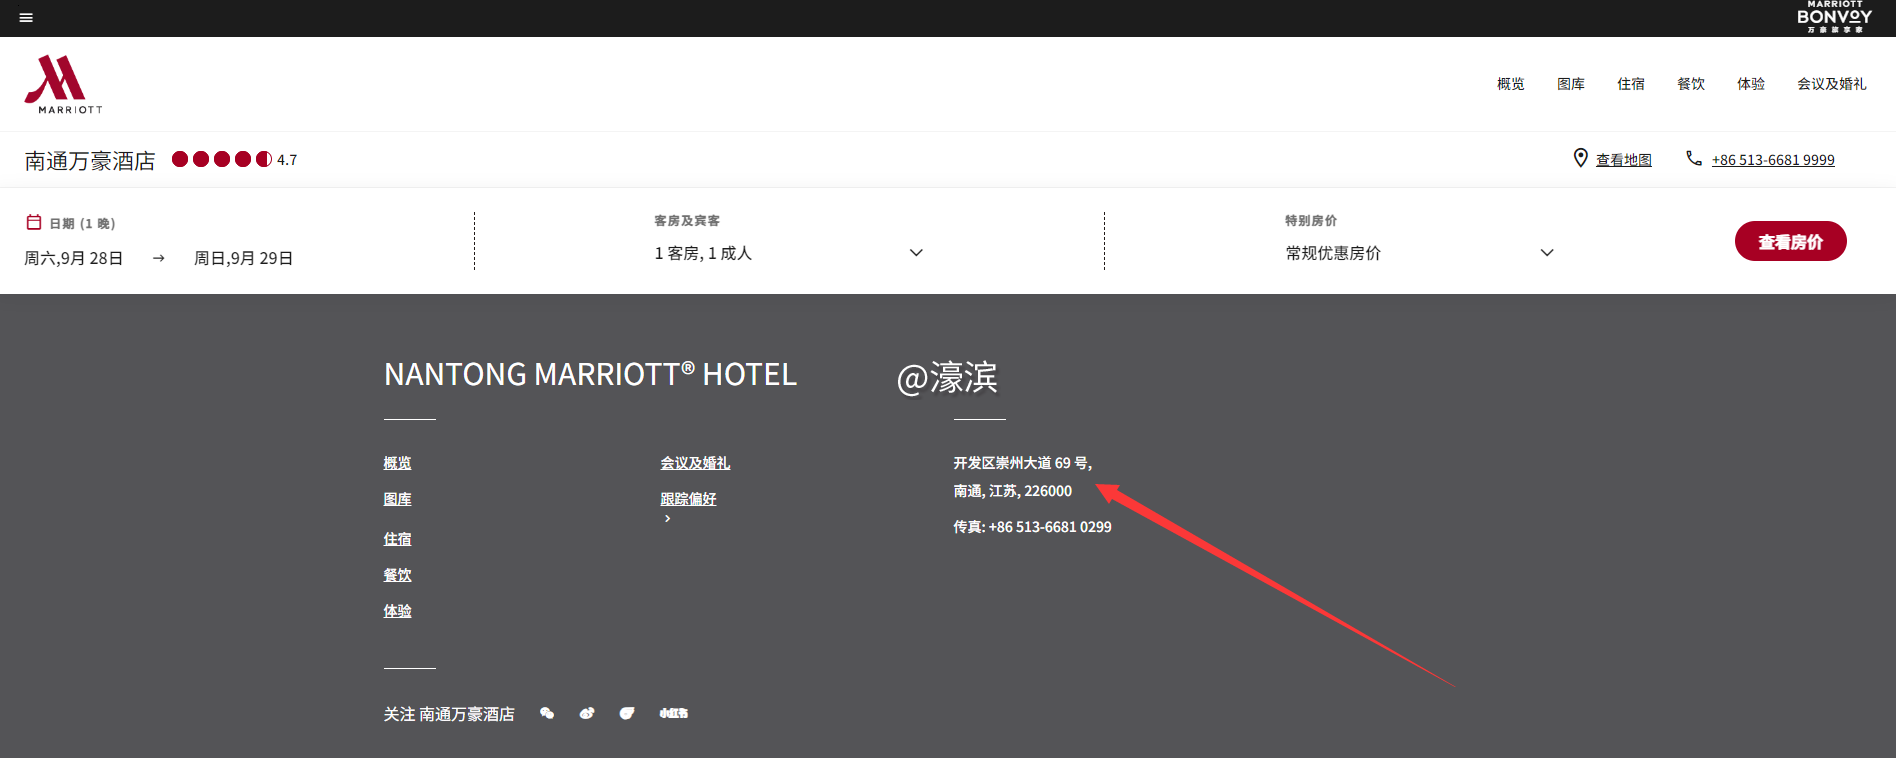Select 图库 in the top navigation
1896x758 pixels.
coord(1571,84)
